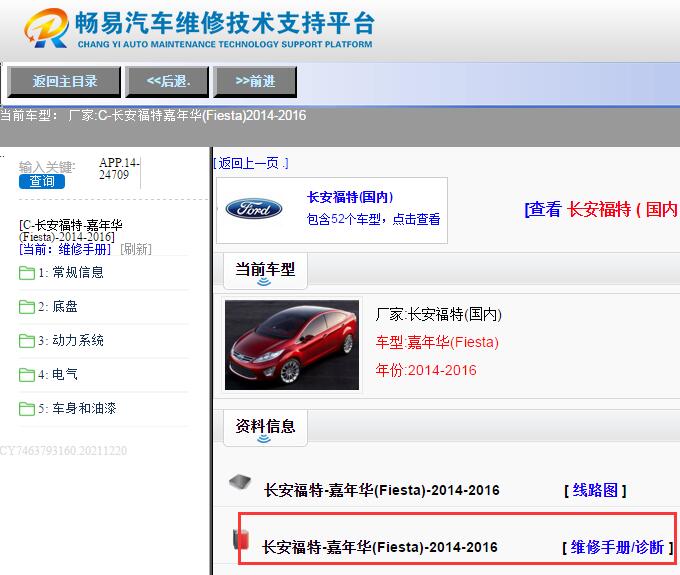
Task: Click the 厂家:长安福特(国内) text
Action: 438,314
